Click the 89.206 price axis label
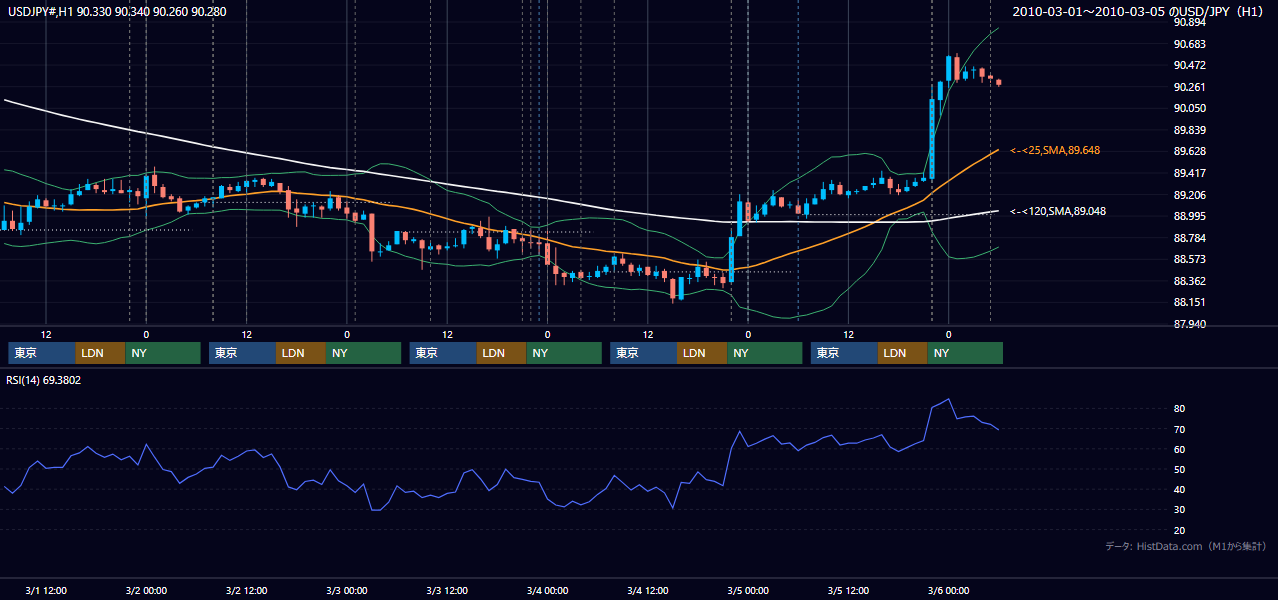 1189,195
